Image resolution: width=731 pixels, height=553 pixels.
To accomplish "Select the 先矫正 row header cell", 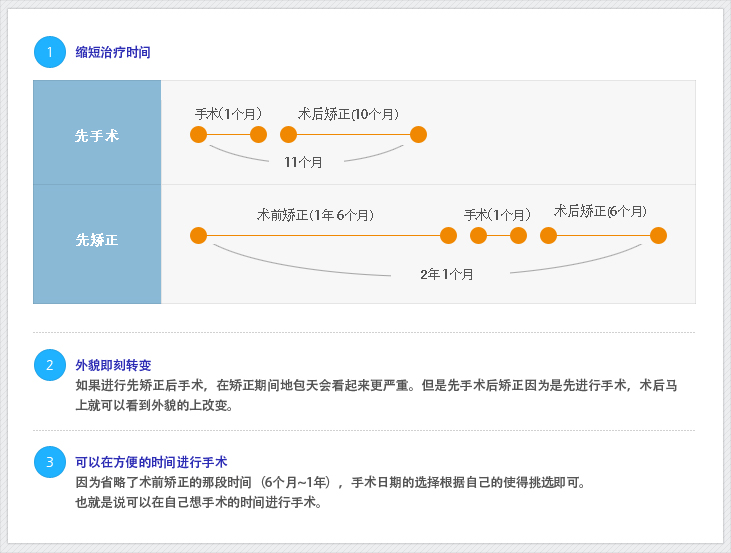I will coord(97,244).
